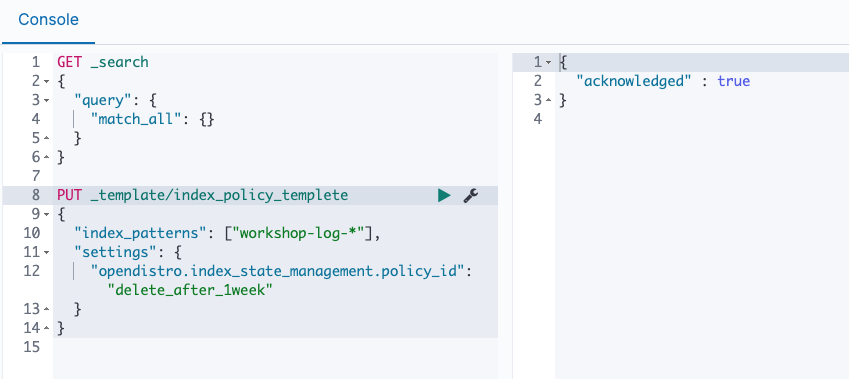
Task: Toggle the fold arrow on editor line 13
Action: click(46, 309)
